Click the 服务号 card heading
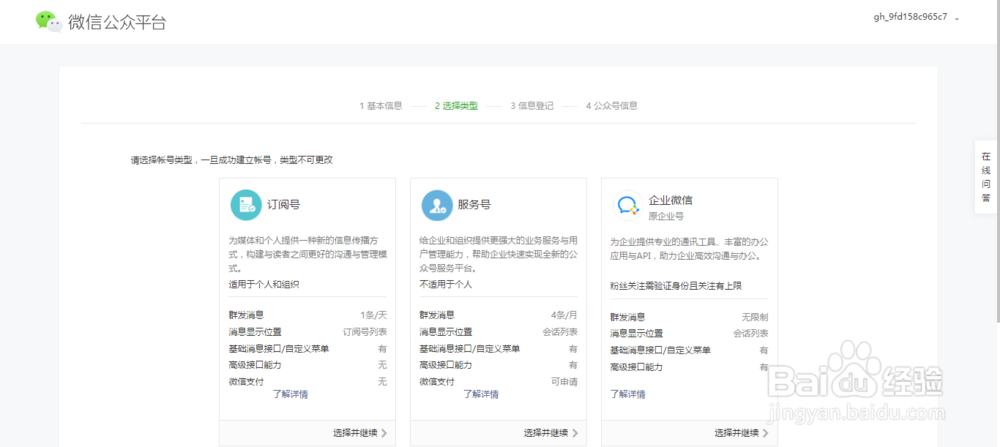This screenshot has height=447, width=1000. point(474,205)
